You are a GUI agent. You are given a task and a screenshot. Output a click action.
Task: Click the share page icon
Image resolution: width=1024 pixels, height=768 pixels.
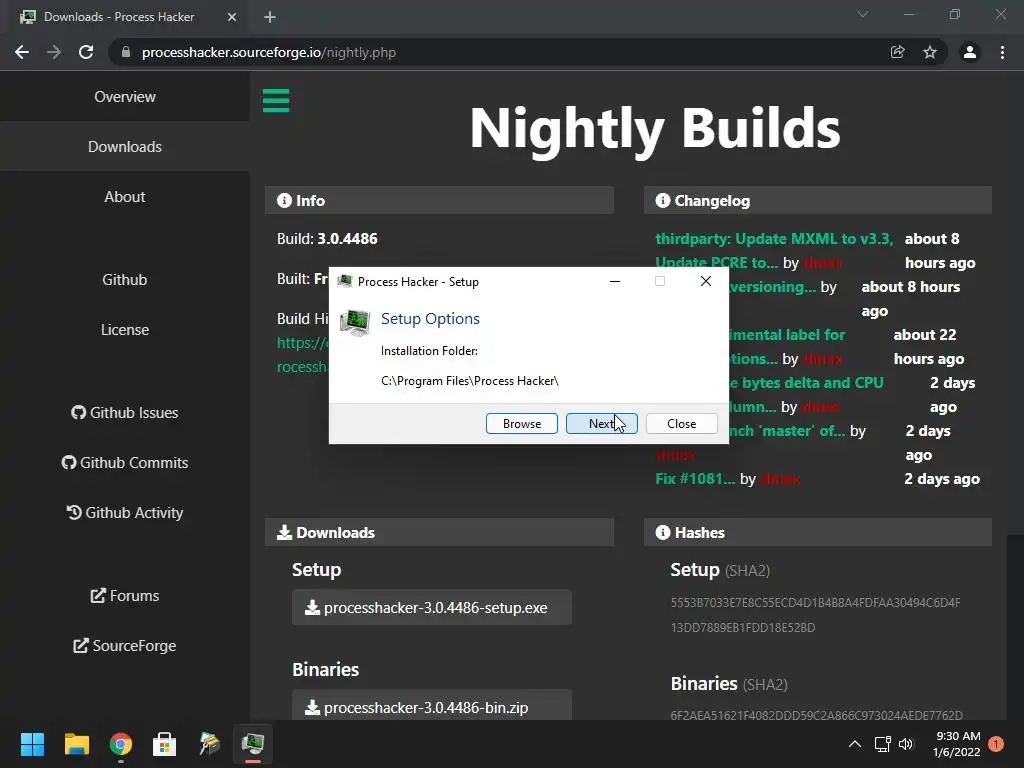(898, 52)
